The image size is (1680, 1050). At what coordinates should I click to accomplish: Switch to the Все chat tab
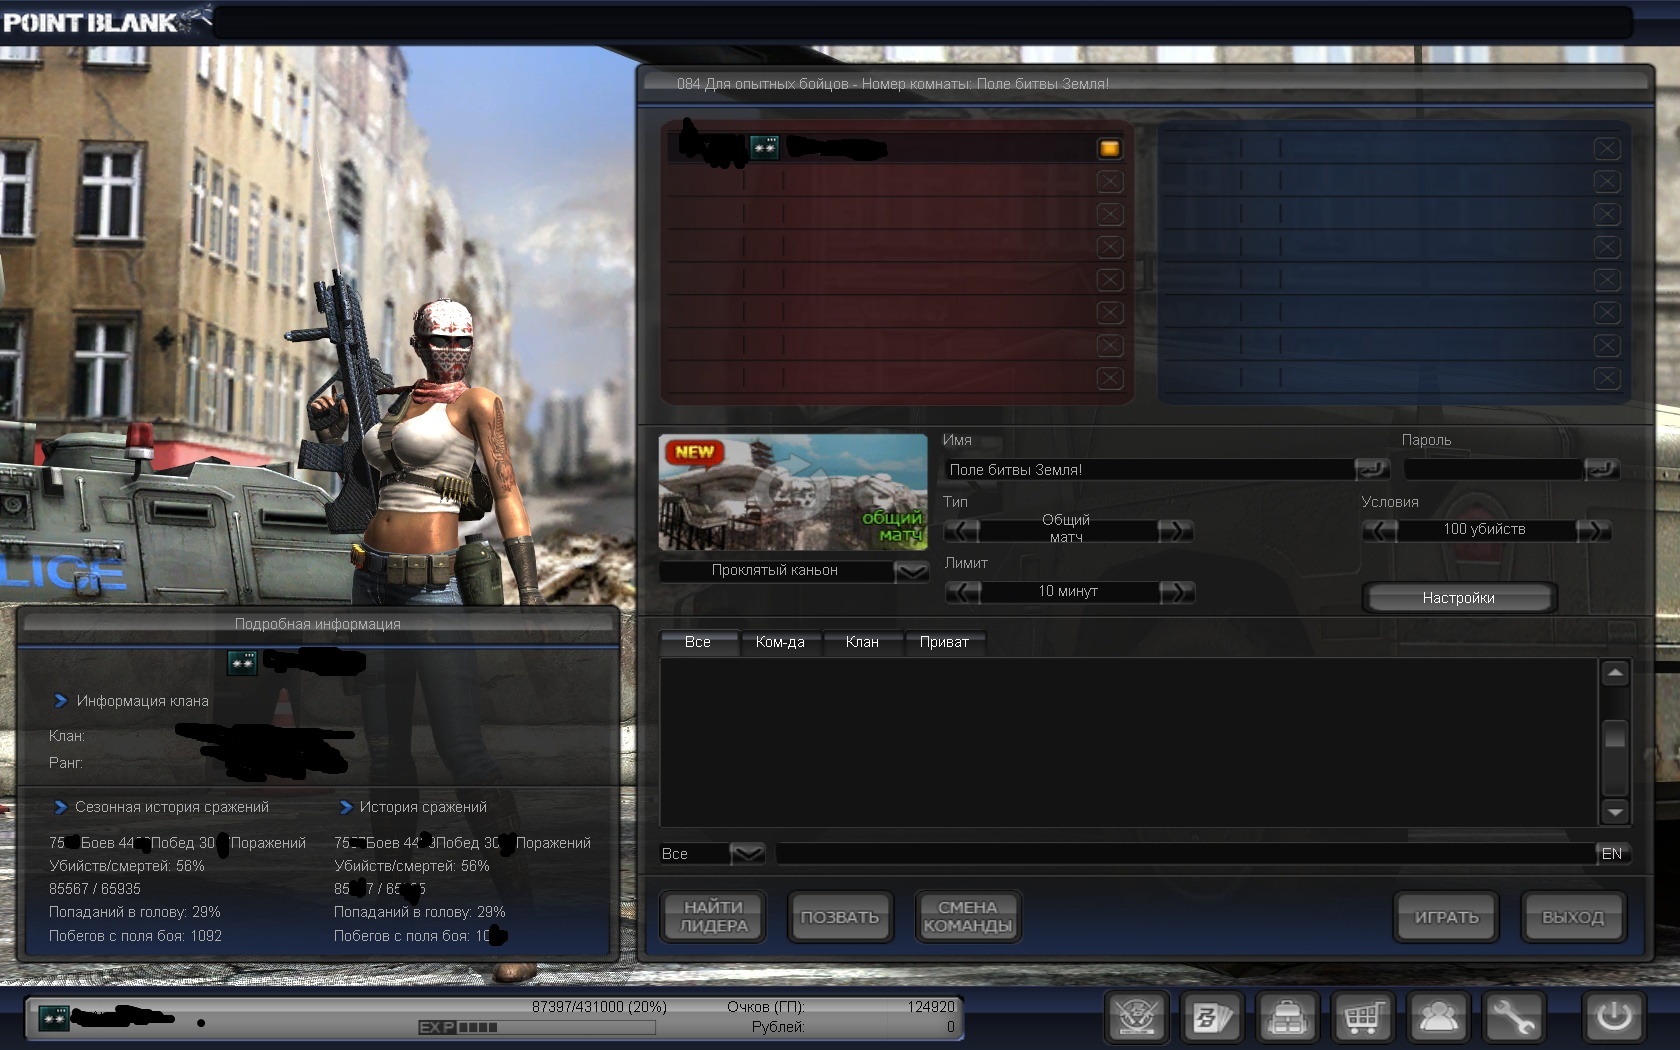(x=698, y=642)
